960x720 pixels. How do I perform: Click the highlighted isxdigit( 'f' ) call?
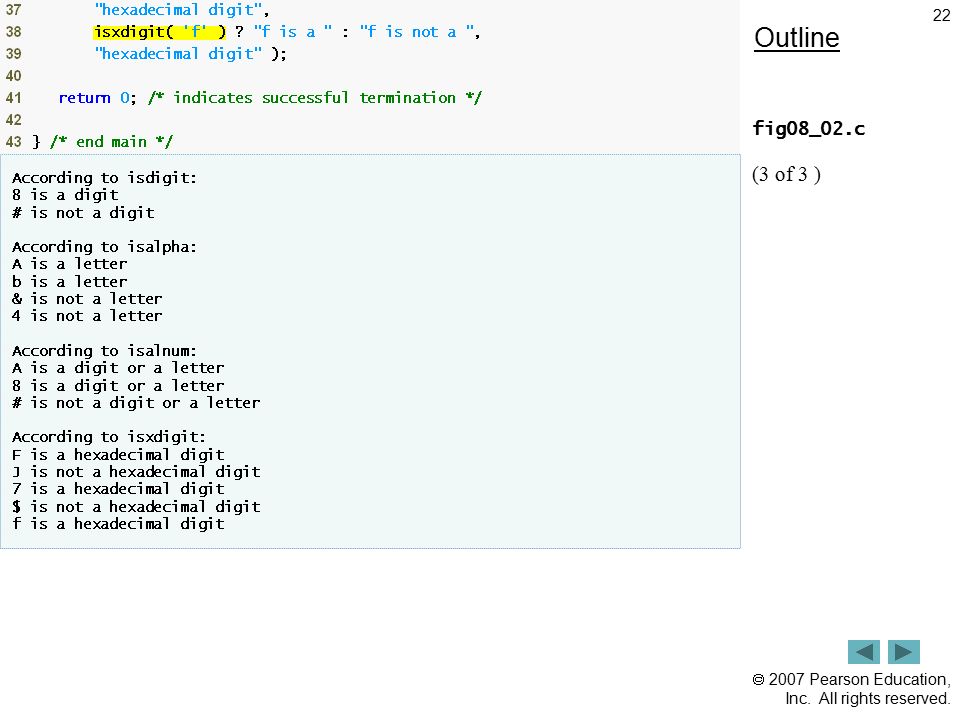160,32
